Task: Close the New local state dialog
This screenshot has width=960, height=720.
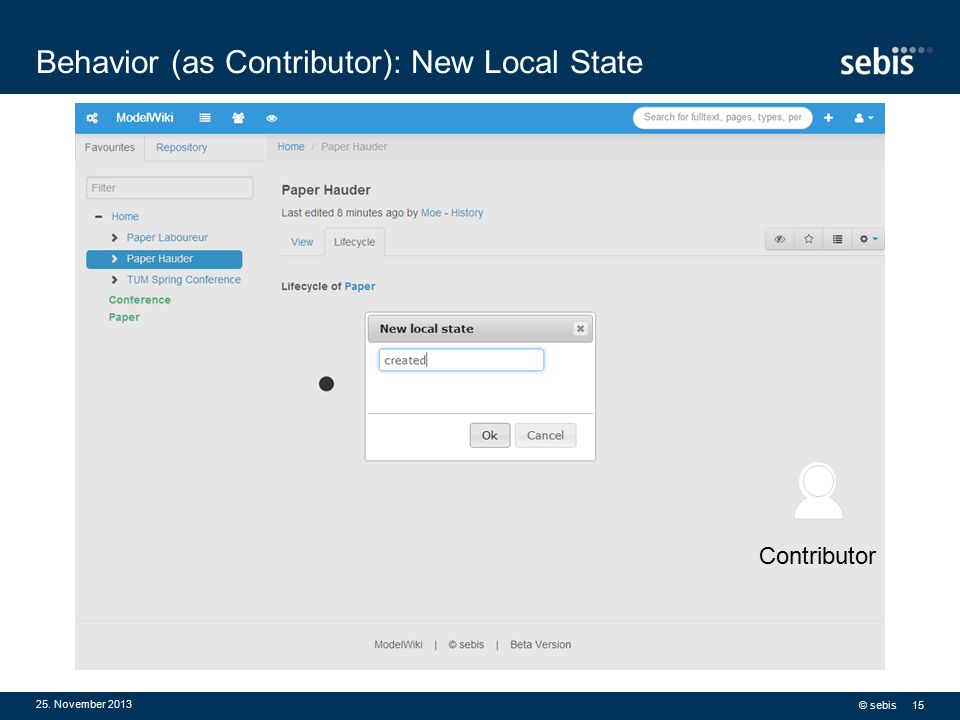Action: click(x=580, y=329)
